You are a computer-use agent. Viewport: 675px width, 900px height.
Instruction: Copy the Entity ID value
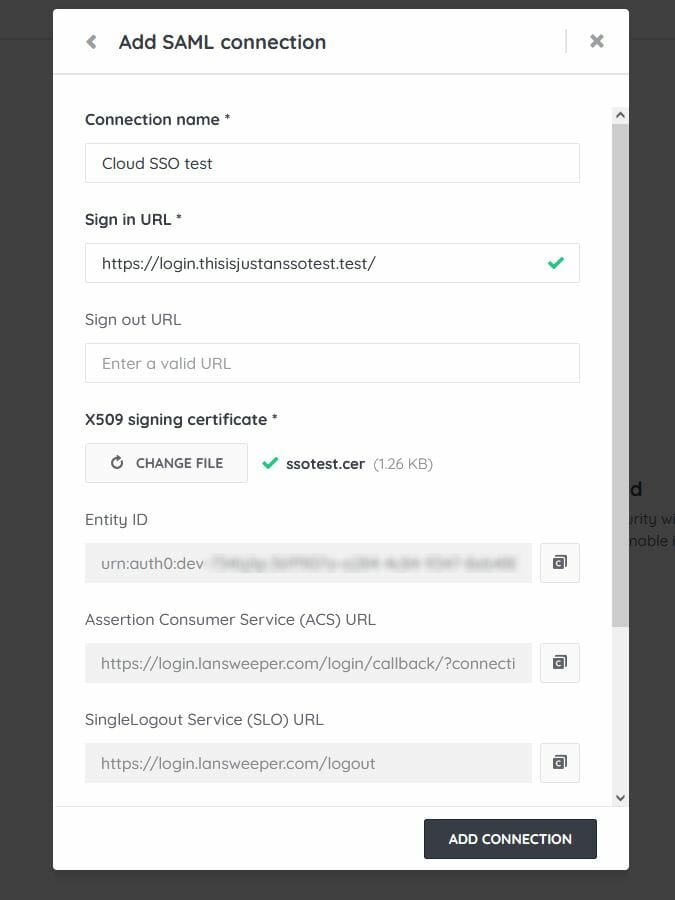pos(560,563)
